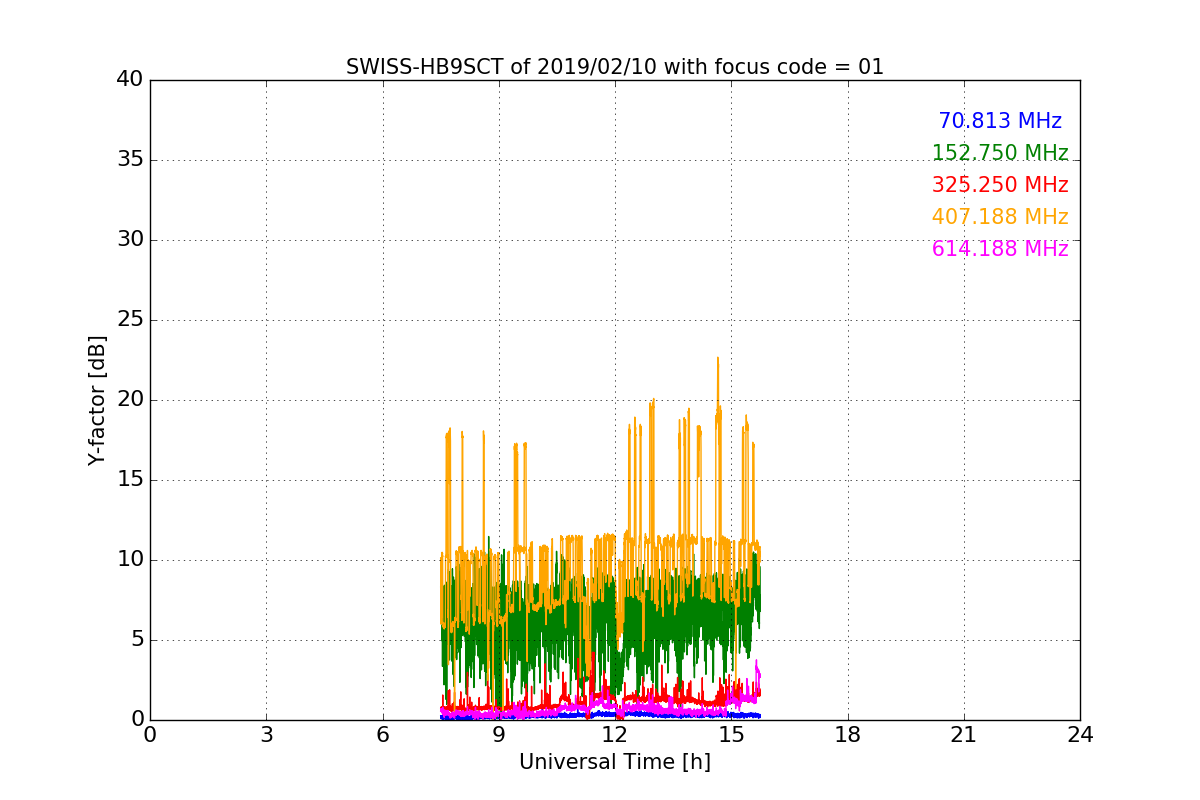Click the Universal Time [h] axis label
The height and width of the screenshot is (800, 1200).
(x=615, y=762)
